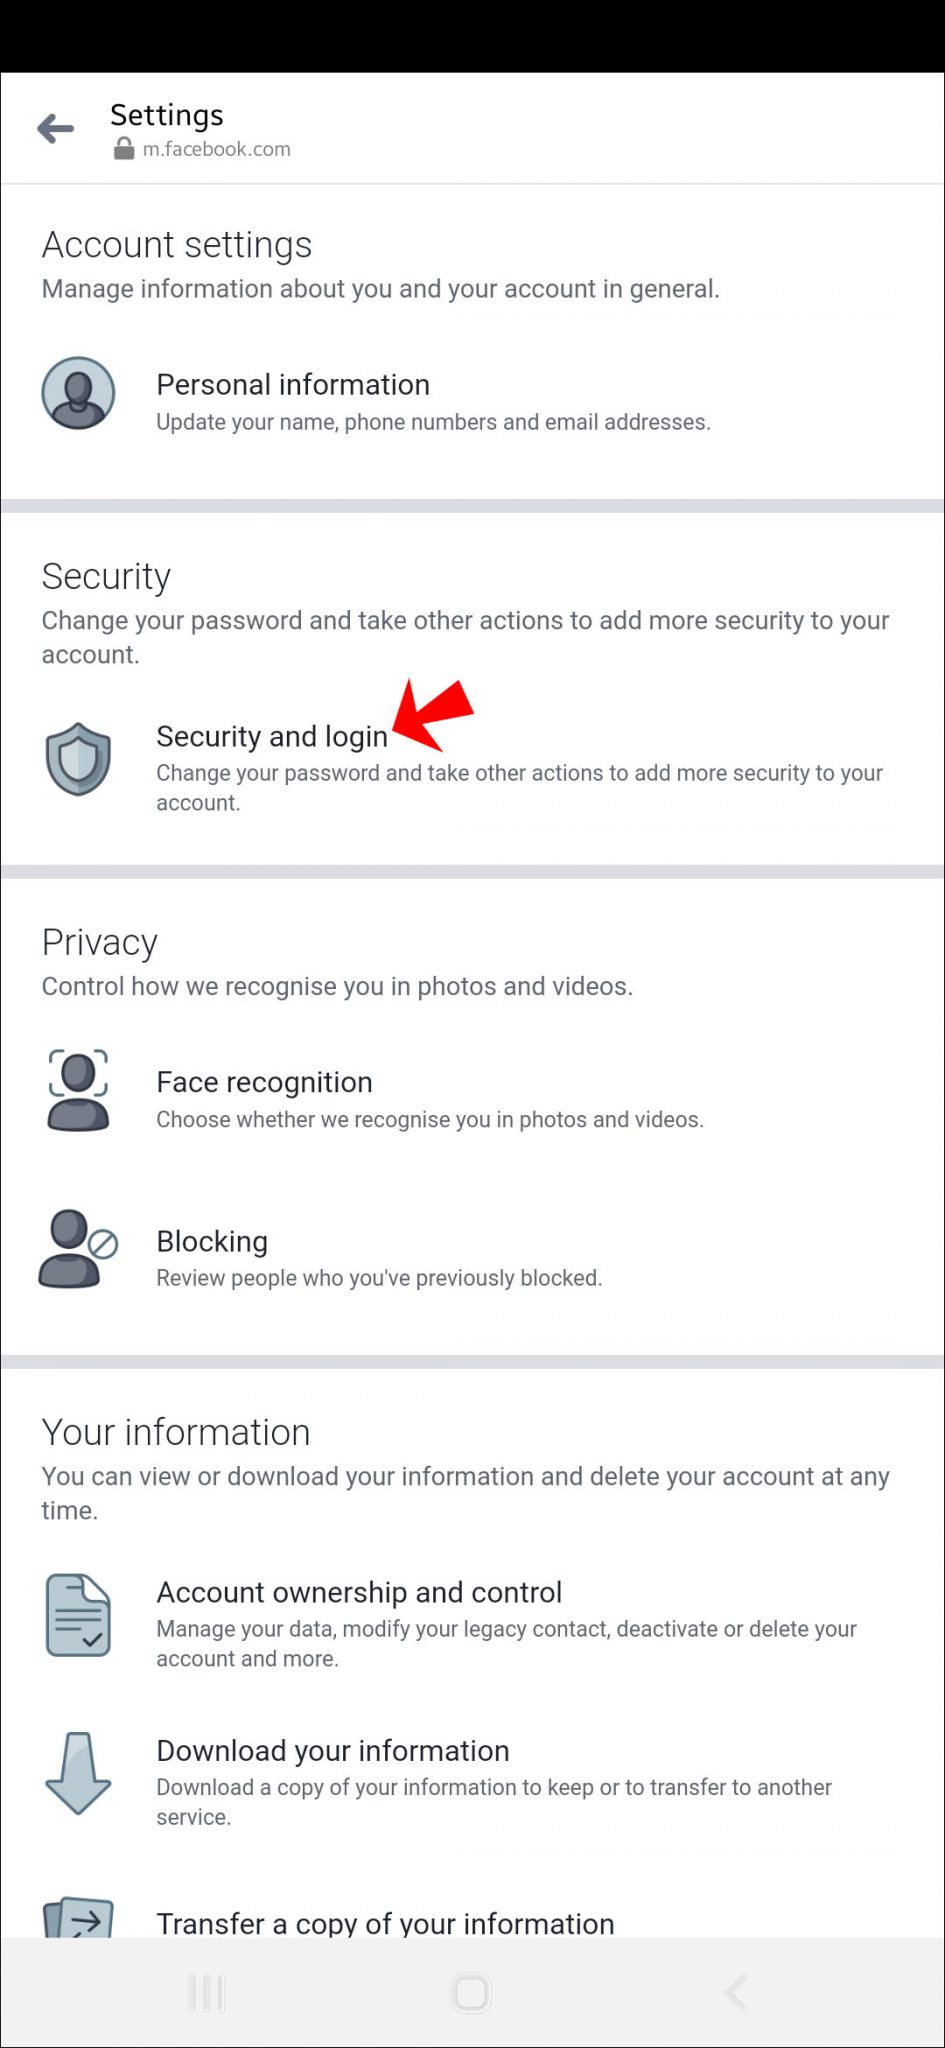This screenshot has width=945, height=2048.
Task: Open Download your information
Action: pyautogui.click(x=332, y=1750)
